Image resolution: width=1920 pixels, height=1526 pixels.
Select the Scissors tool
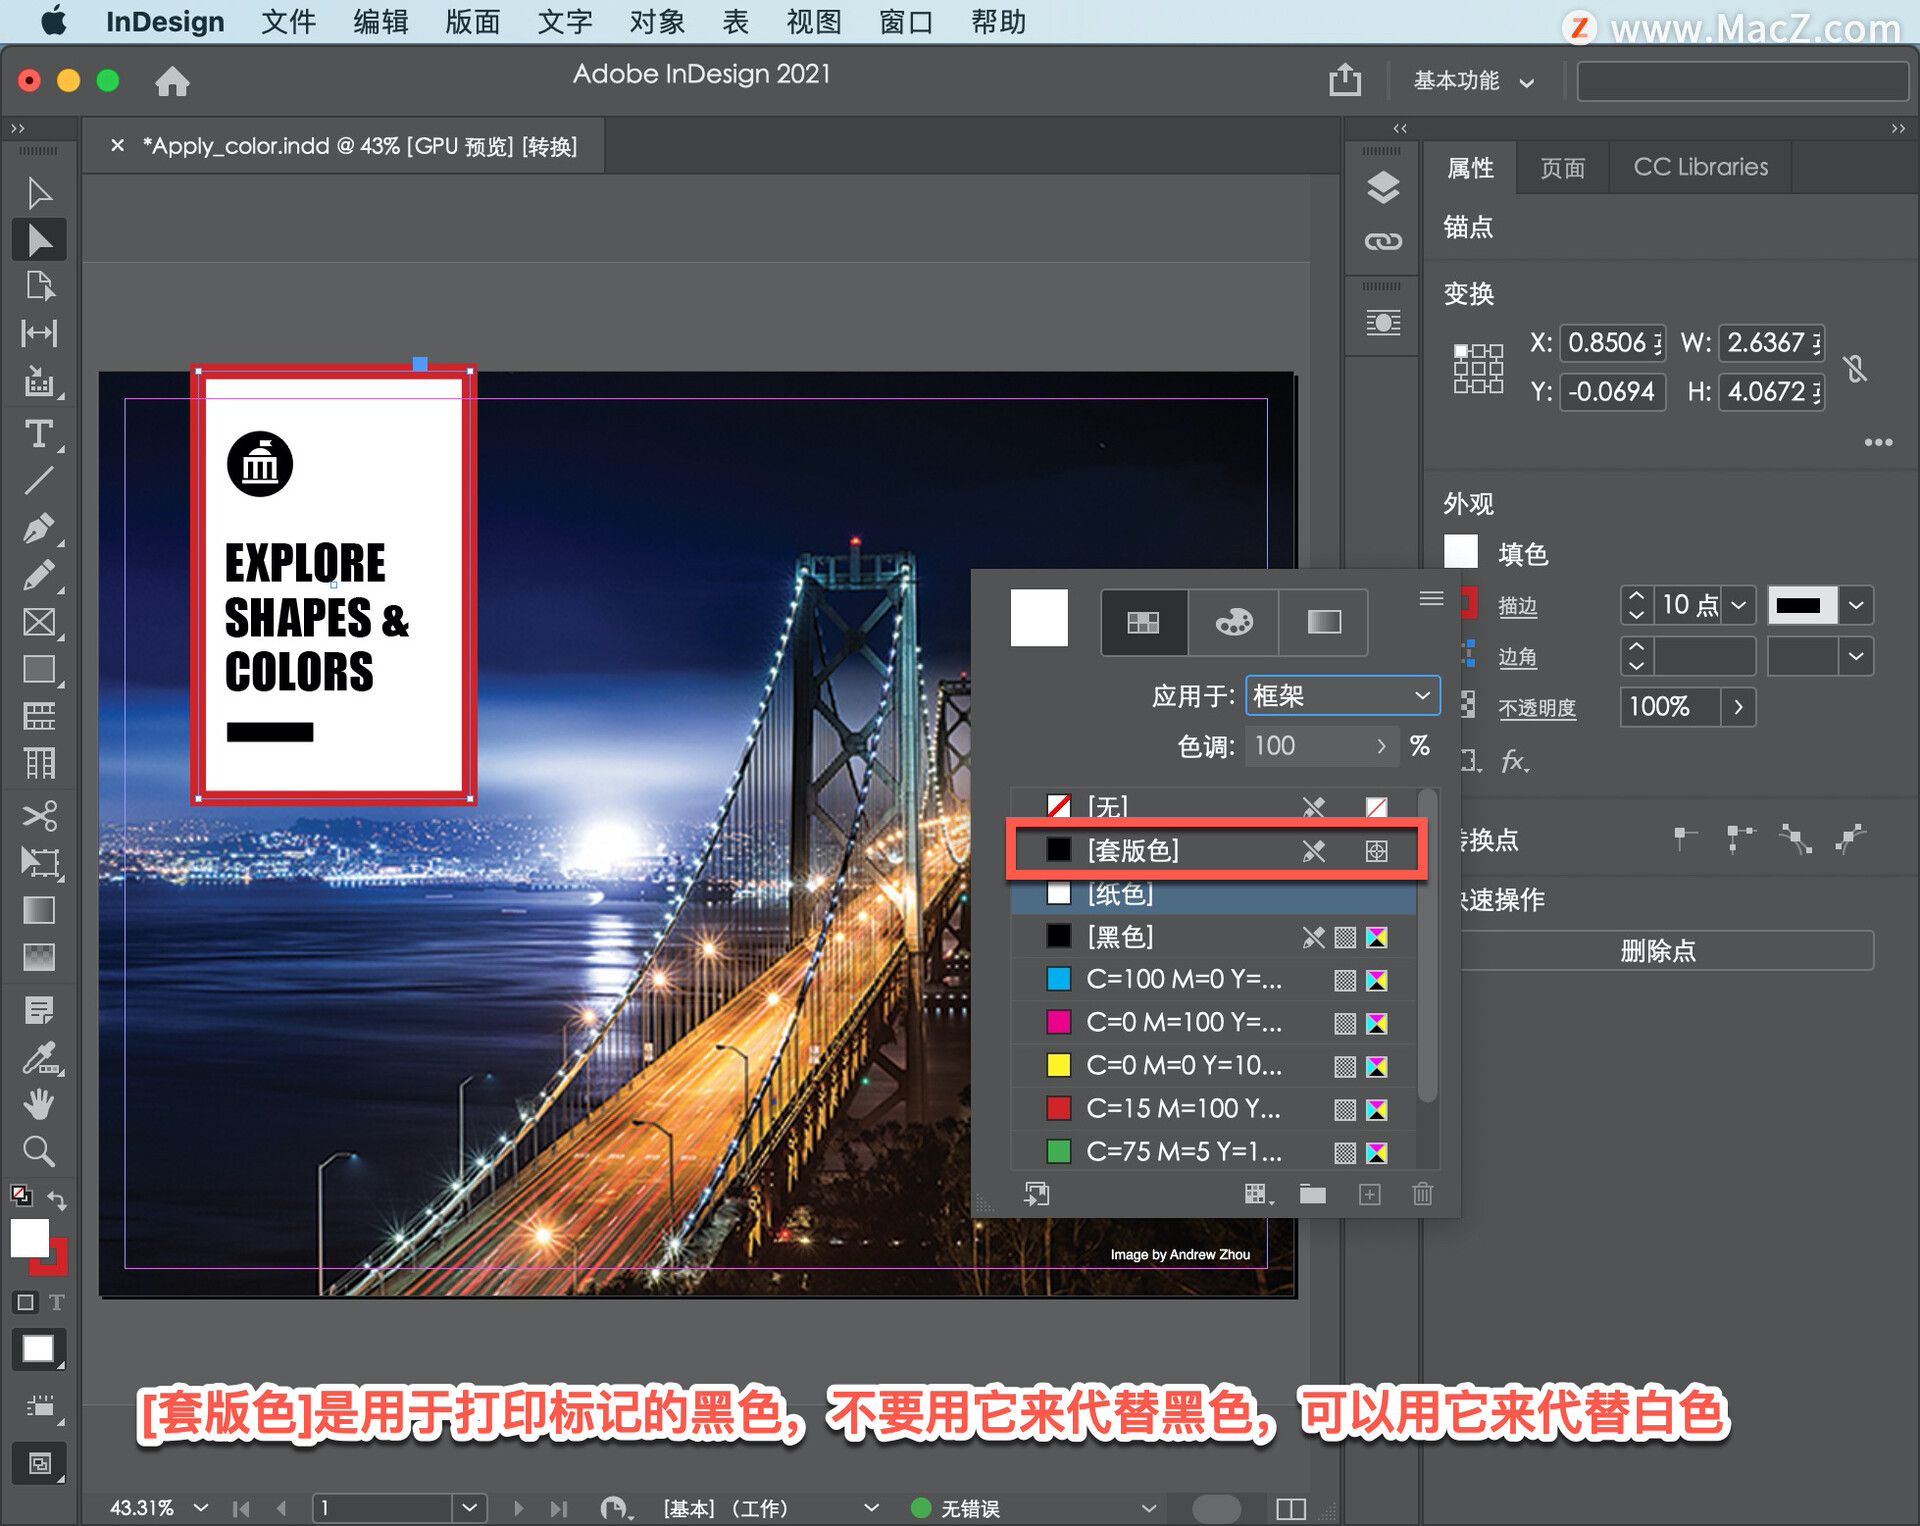(x=38, y=815)
